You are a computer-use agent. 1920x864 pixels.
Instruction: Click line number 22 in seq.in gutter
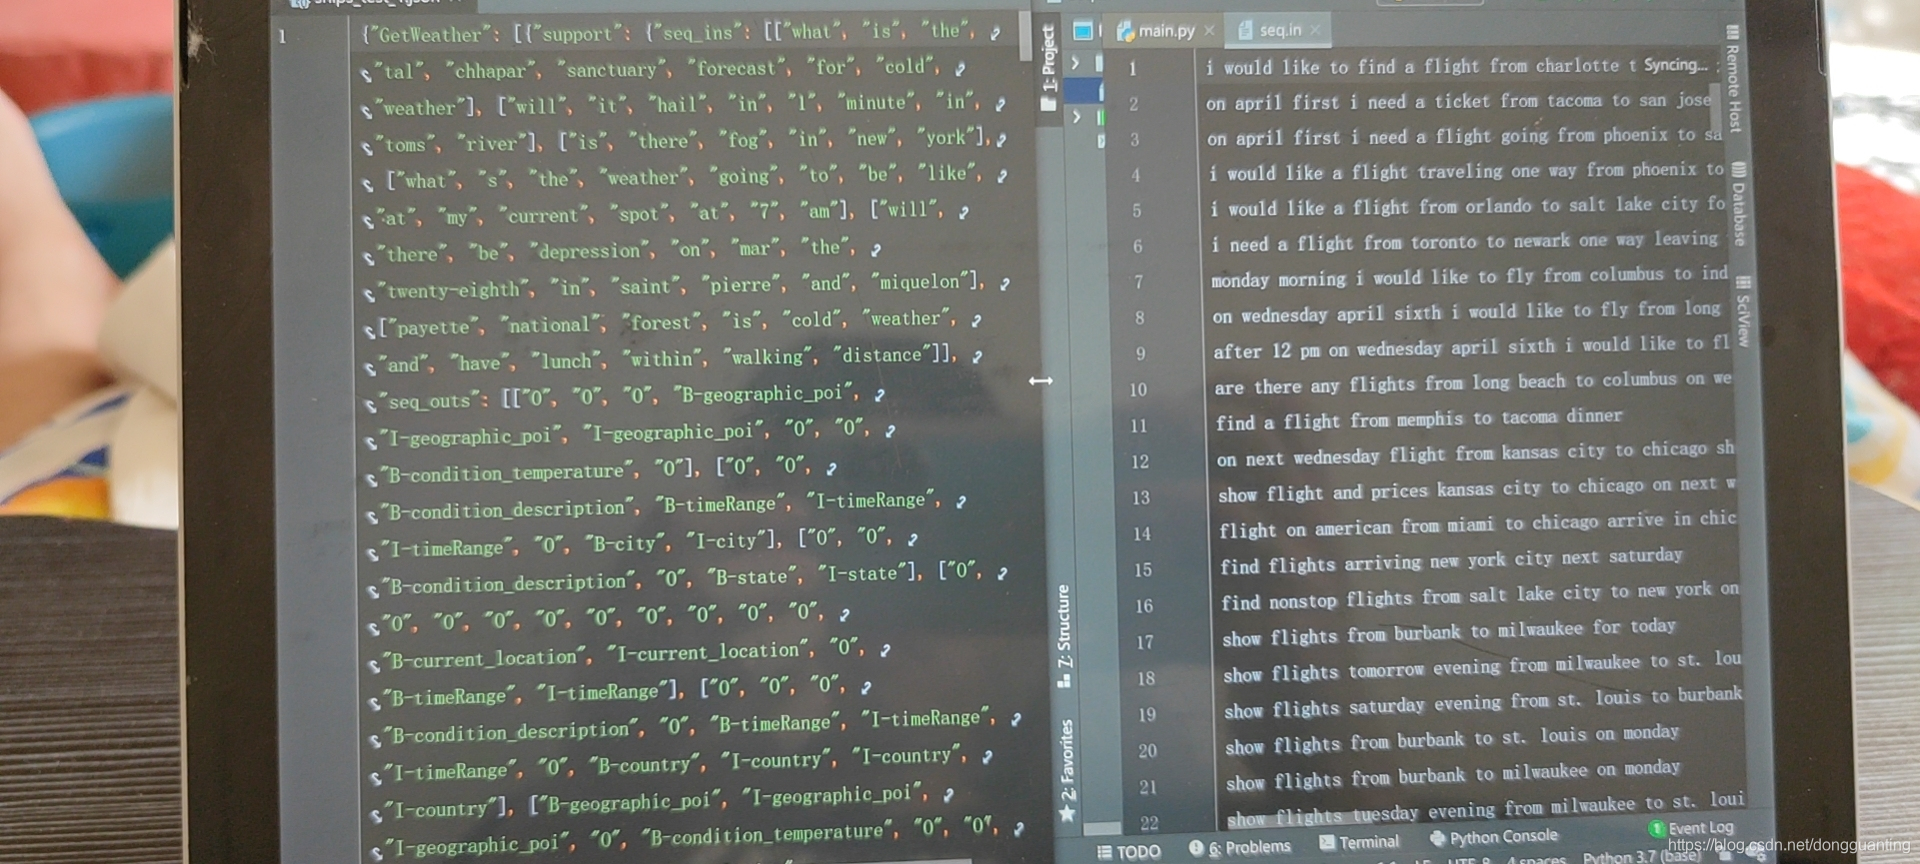pos(1149,823)
